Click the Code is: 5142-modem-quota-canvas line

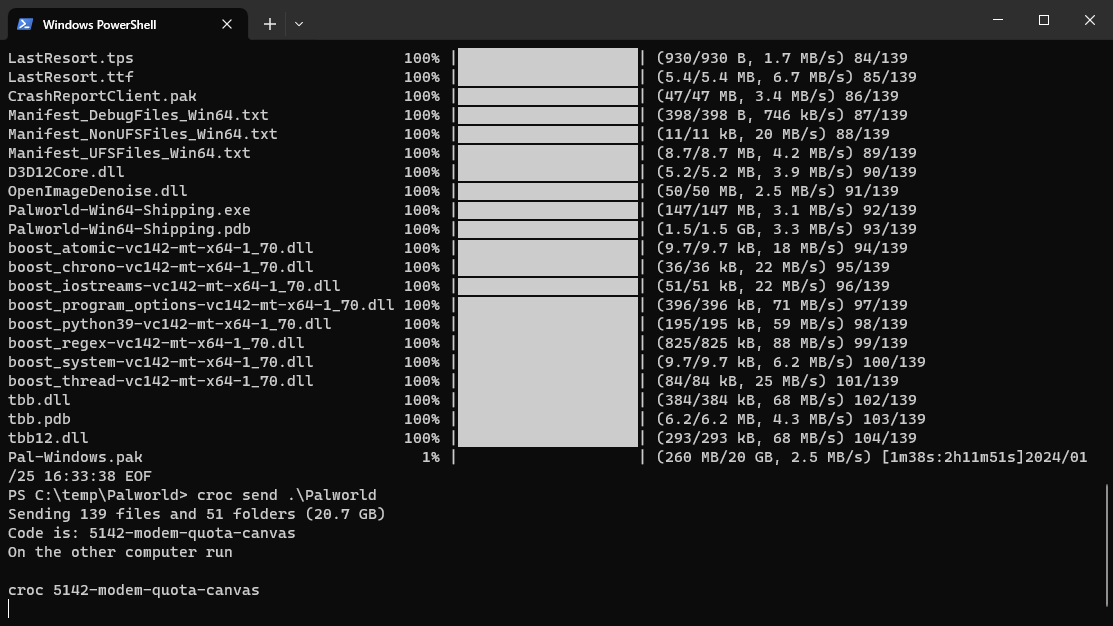[152, 534]
